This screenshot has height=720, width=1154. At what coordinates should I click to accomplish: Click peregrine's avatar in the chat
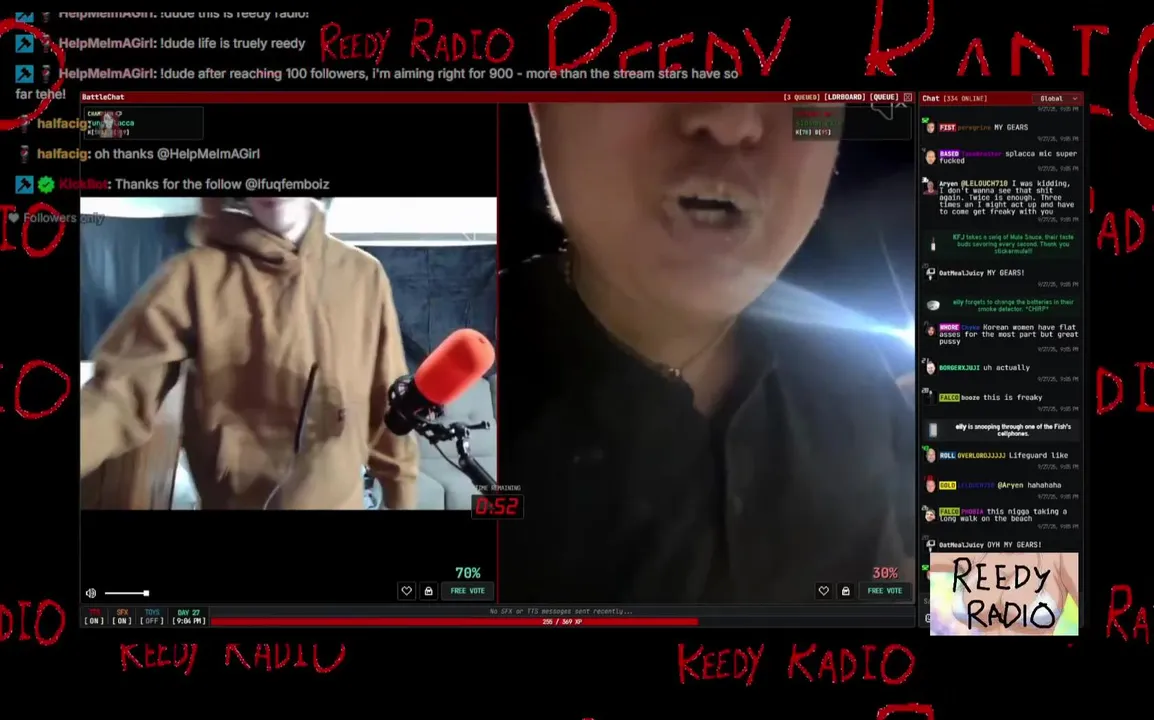pos(930,128)
